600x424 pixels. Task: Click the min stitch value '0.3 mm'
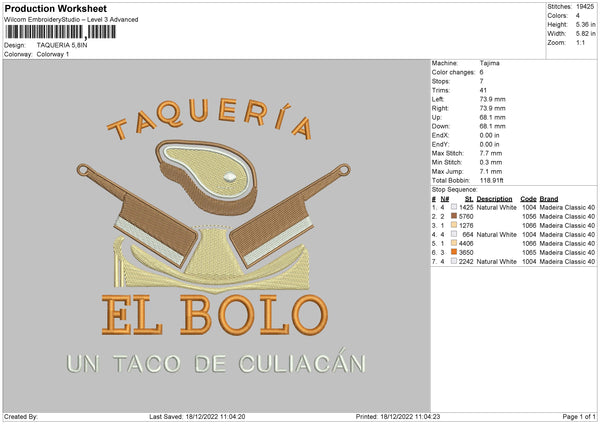[x=491, y=162]
